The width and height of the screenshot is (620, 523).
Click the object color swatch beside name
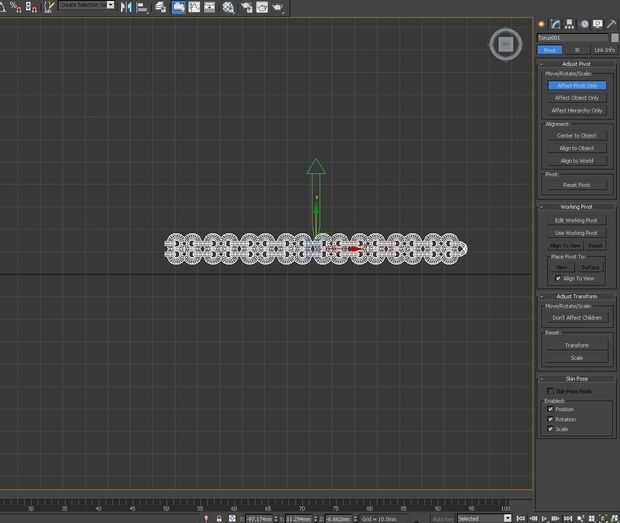coord(615,38)
